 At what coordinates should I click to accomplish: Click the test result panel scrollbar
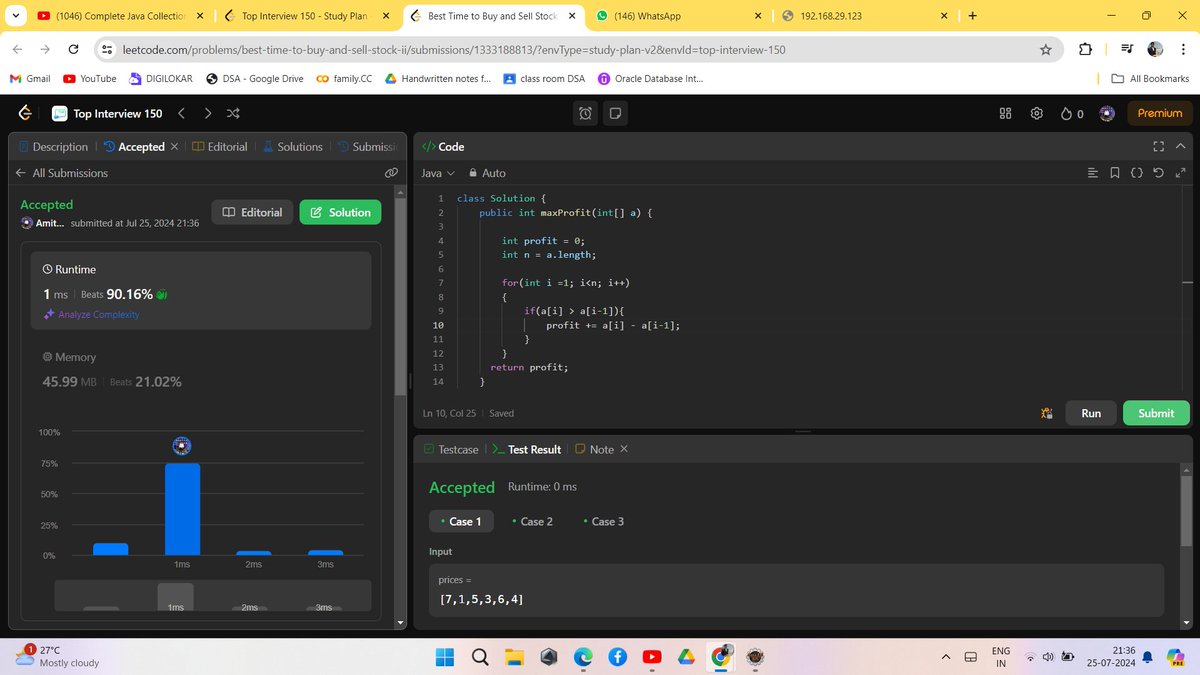(x=1186, y=510)
